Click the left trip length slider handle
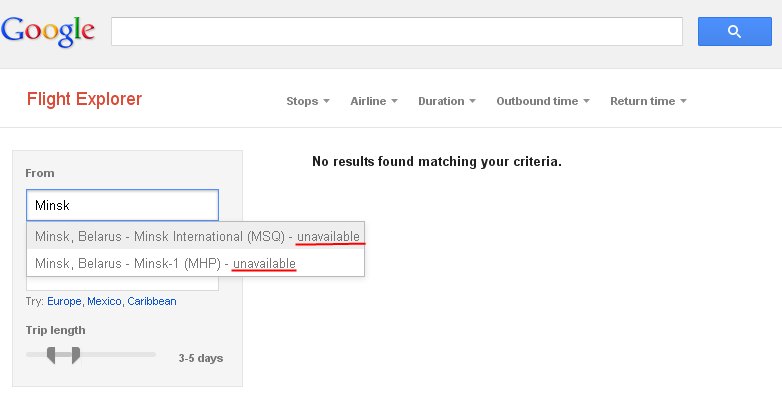Image resolution: width=782 pixels, height=398 pixels. pyautogui.click(x=51, y=355)
